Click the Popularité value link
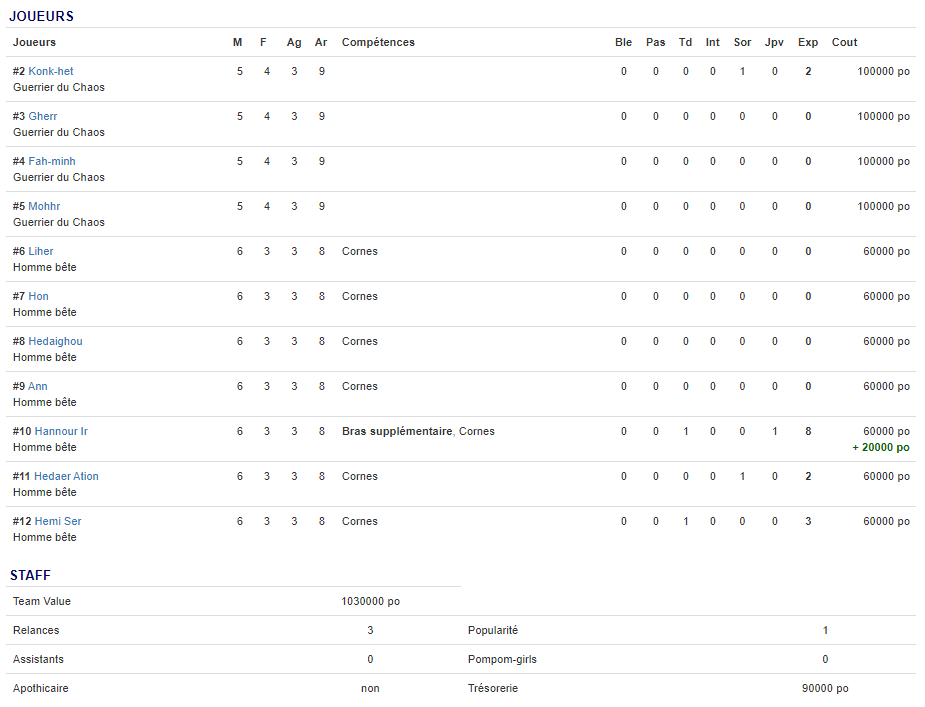Screen dimensions: 925x707 click(x=825, y=630)
